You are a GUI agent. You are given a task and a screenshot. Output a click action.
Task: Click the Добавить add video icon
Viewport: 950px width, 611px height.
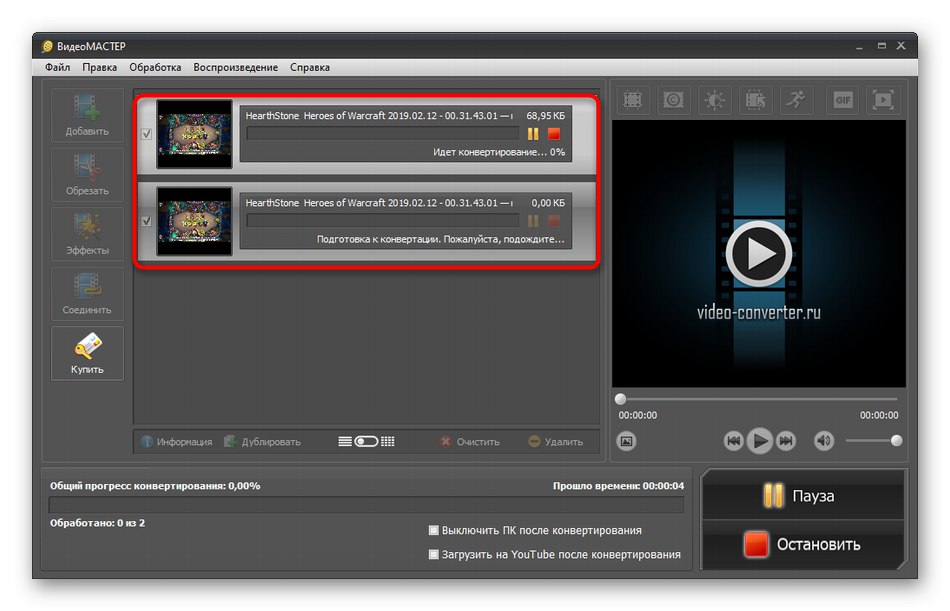pyautogui.click(x=87, y=115)
